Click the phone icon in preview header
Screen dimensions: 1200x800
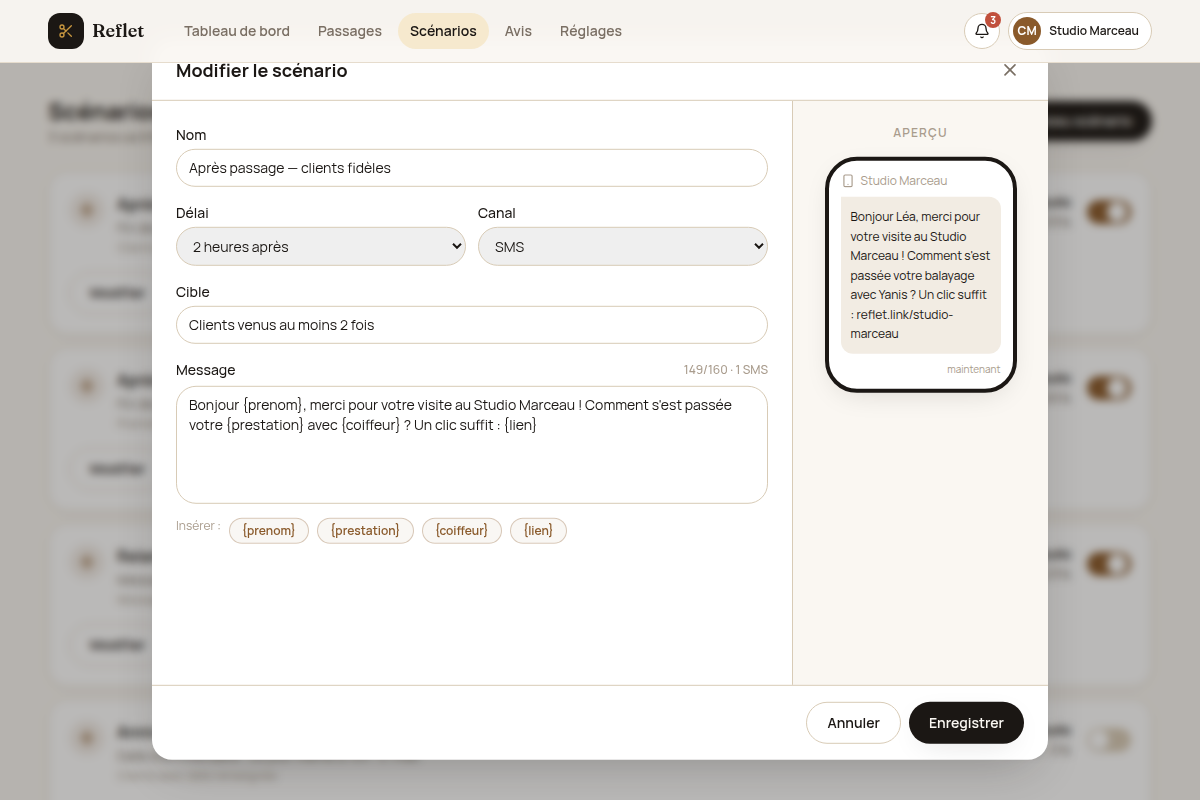[848, 181]
